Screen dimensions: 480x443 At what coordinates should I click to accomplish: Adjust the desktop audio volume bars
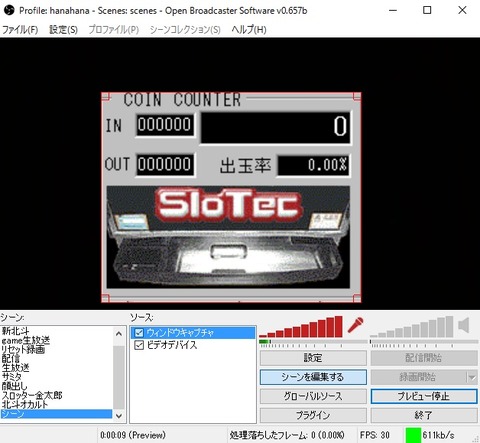pyautogui.click(x=412, y=327)
